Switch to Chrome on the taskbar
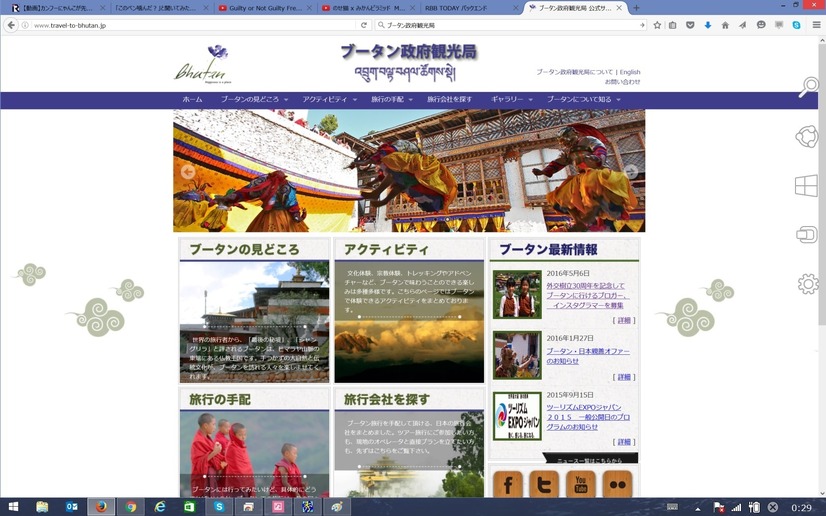This screenshot has width=826, height=516. [x=131, y=507]
